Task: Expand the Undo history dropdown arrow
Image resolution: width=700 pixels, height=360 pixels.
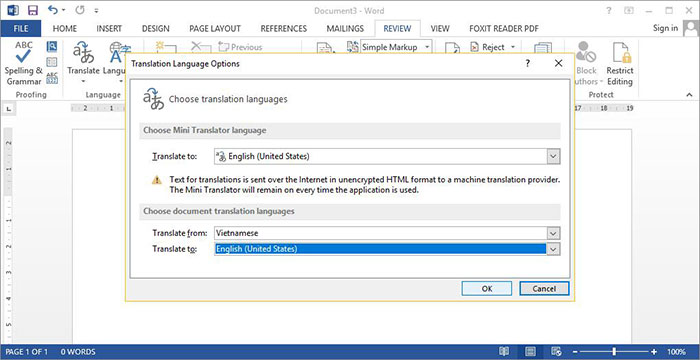Action: click(x=63, y=10)
